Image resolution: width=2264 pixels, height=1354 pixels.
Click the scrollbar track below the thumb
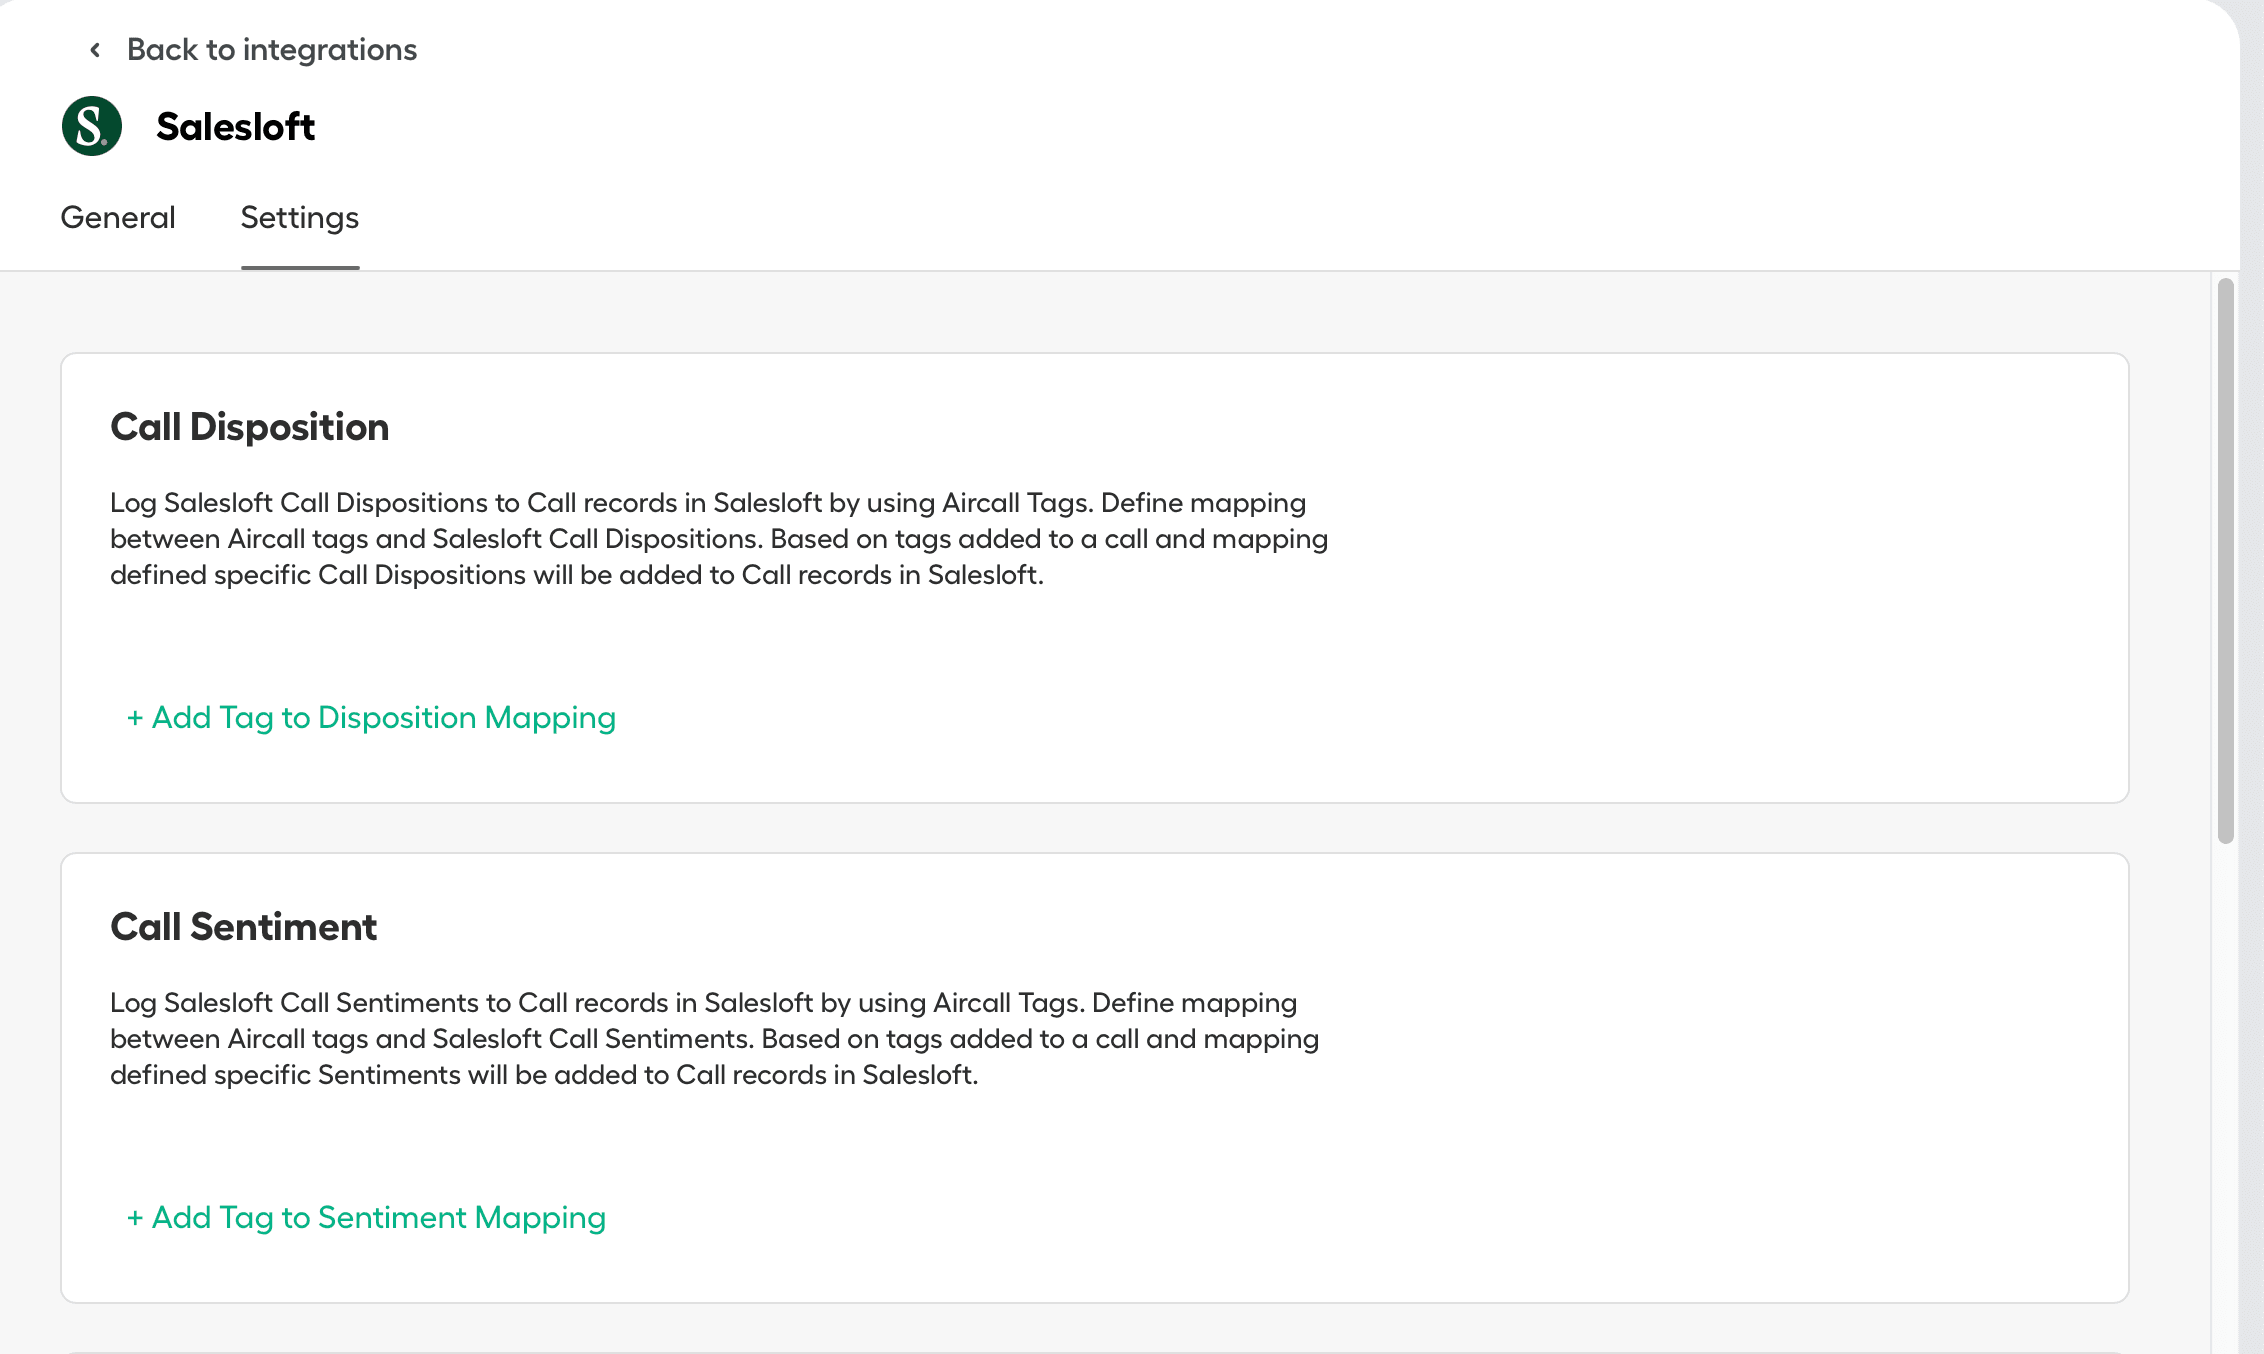[x=2225, y=1100]
